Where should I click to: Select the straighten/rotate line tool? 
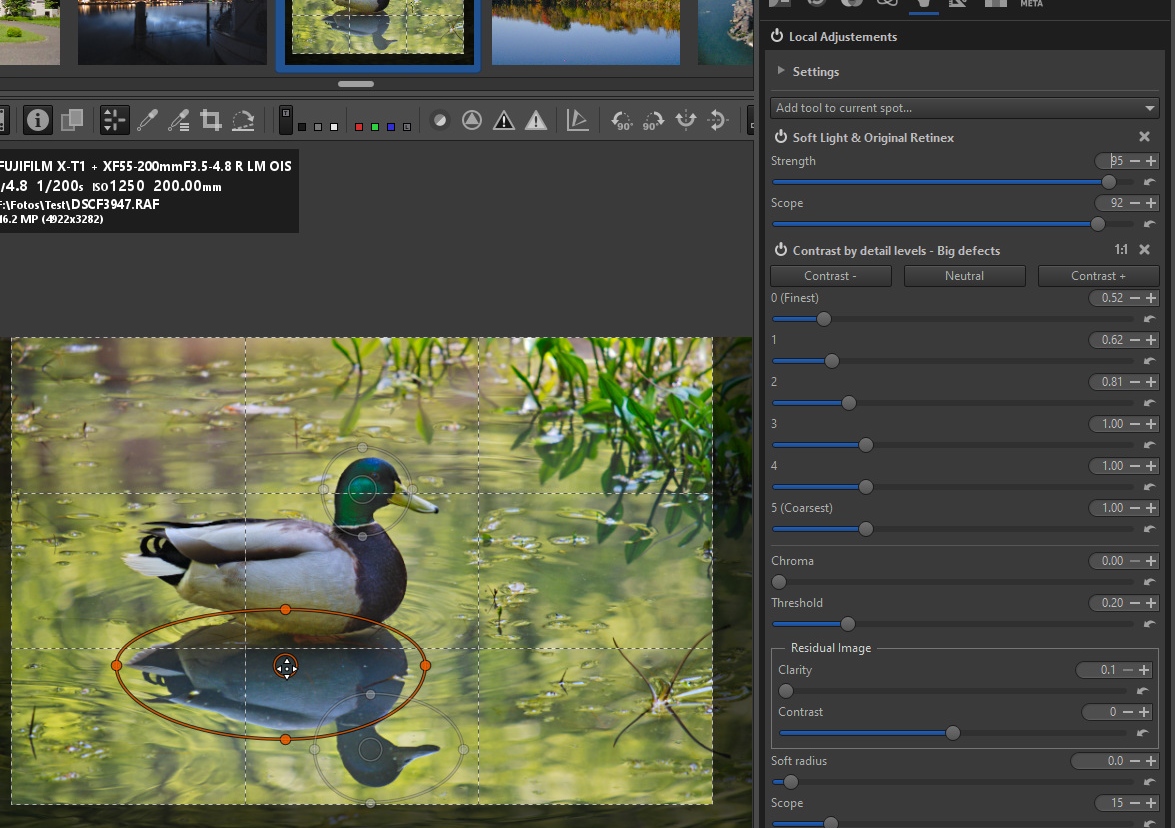pos(243,120)
